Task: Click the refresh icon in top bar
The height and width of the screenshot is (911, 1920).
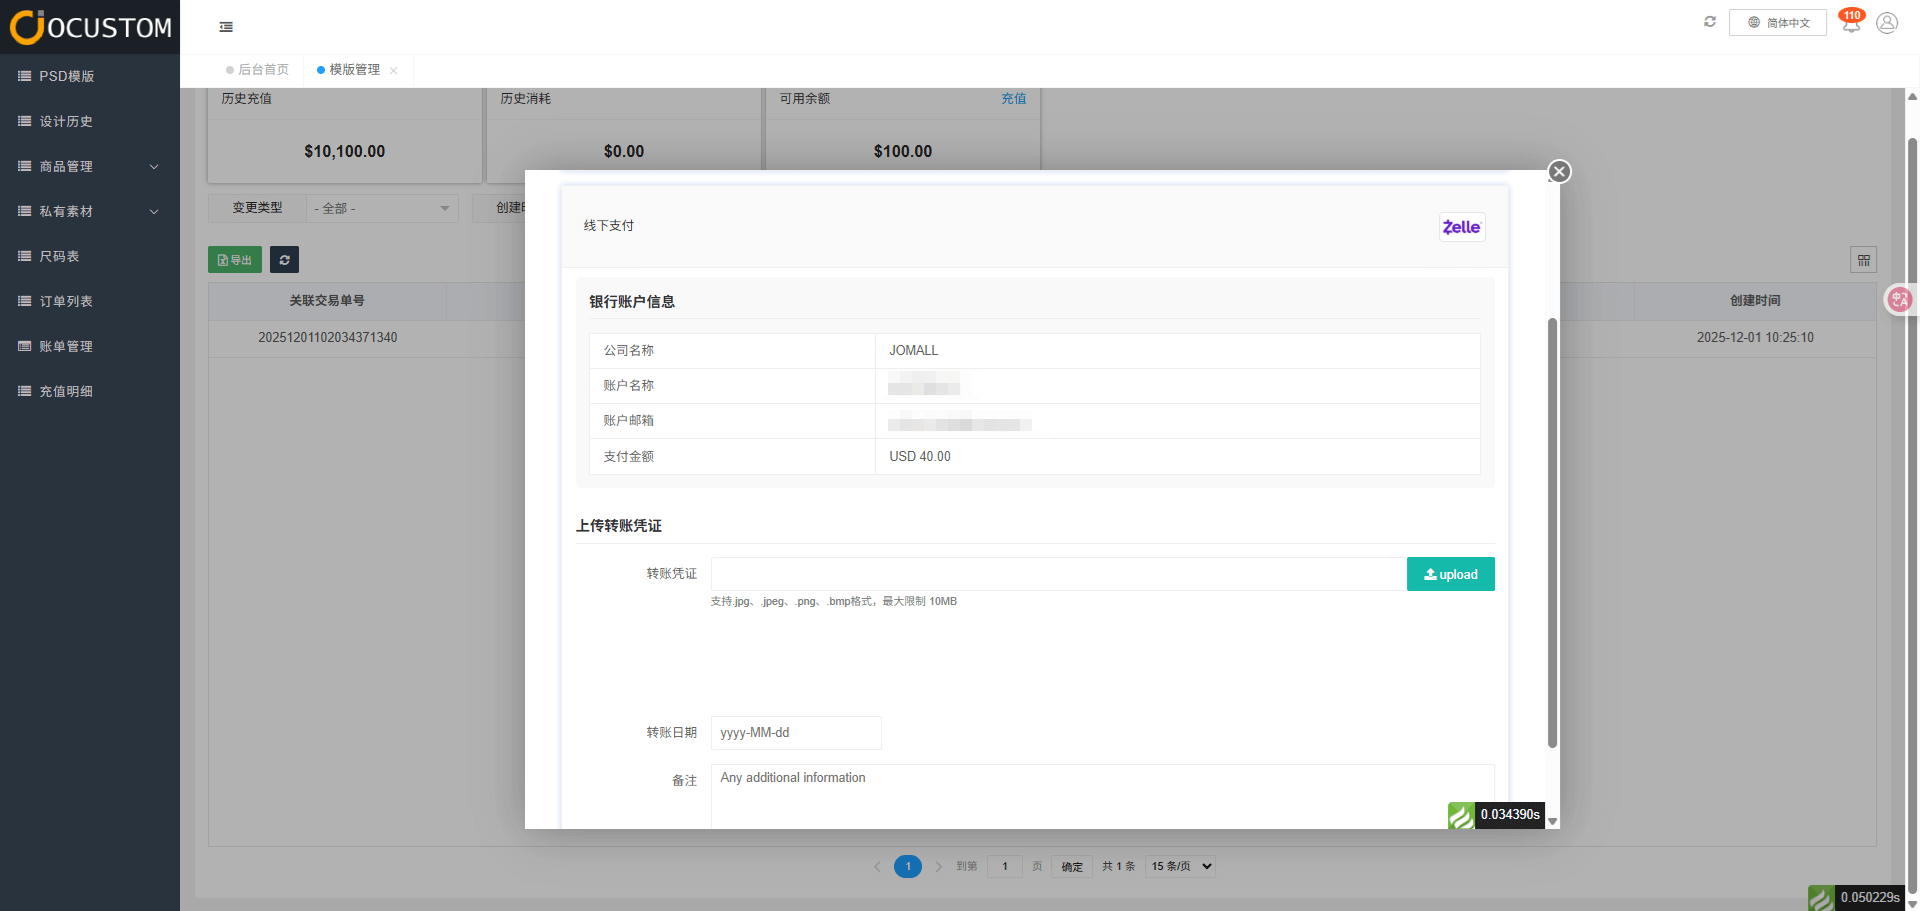Action: tap(1710, 22)
